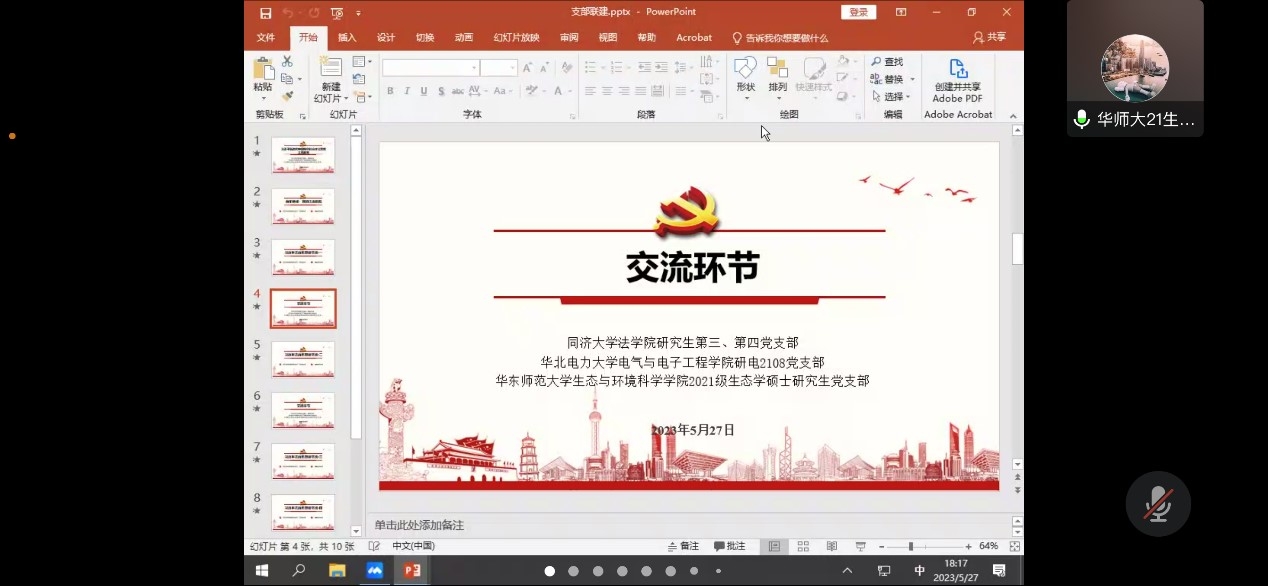Start slideshow from status bar icon
Image resolution: width=1268 pixels, height=586 pixels.
pos(860,547)
